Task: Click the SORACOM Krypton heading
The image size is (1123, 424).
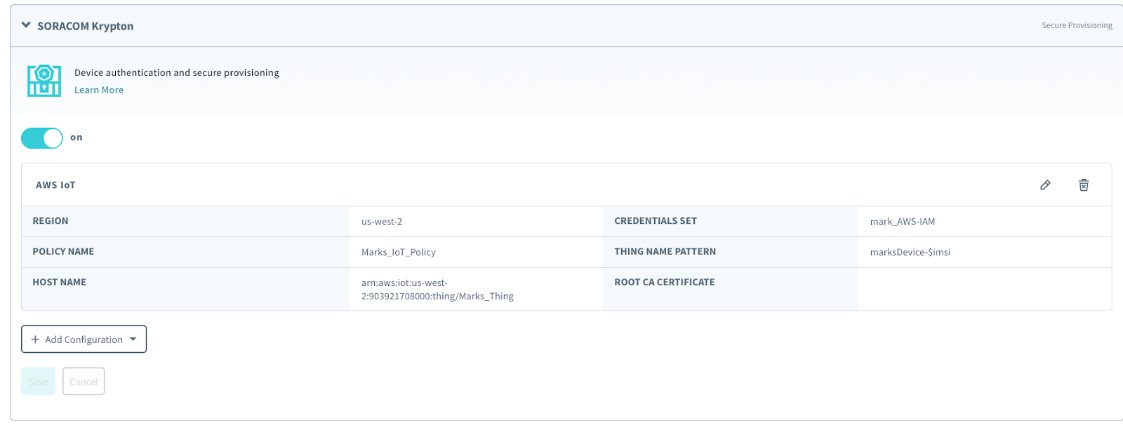Action: tap(85, 26)
